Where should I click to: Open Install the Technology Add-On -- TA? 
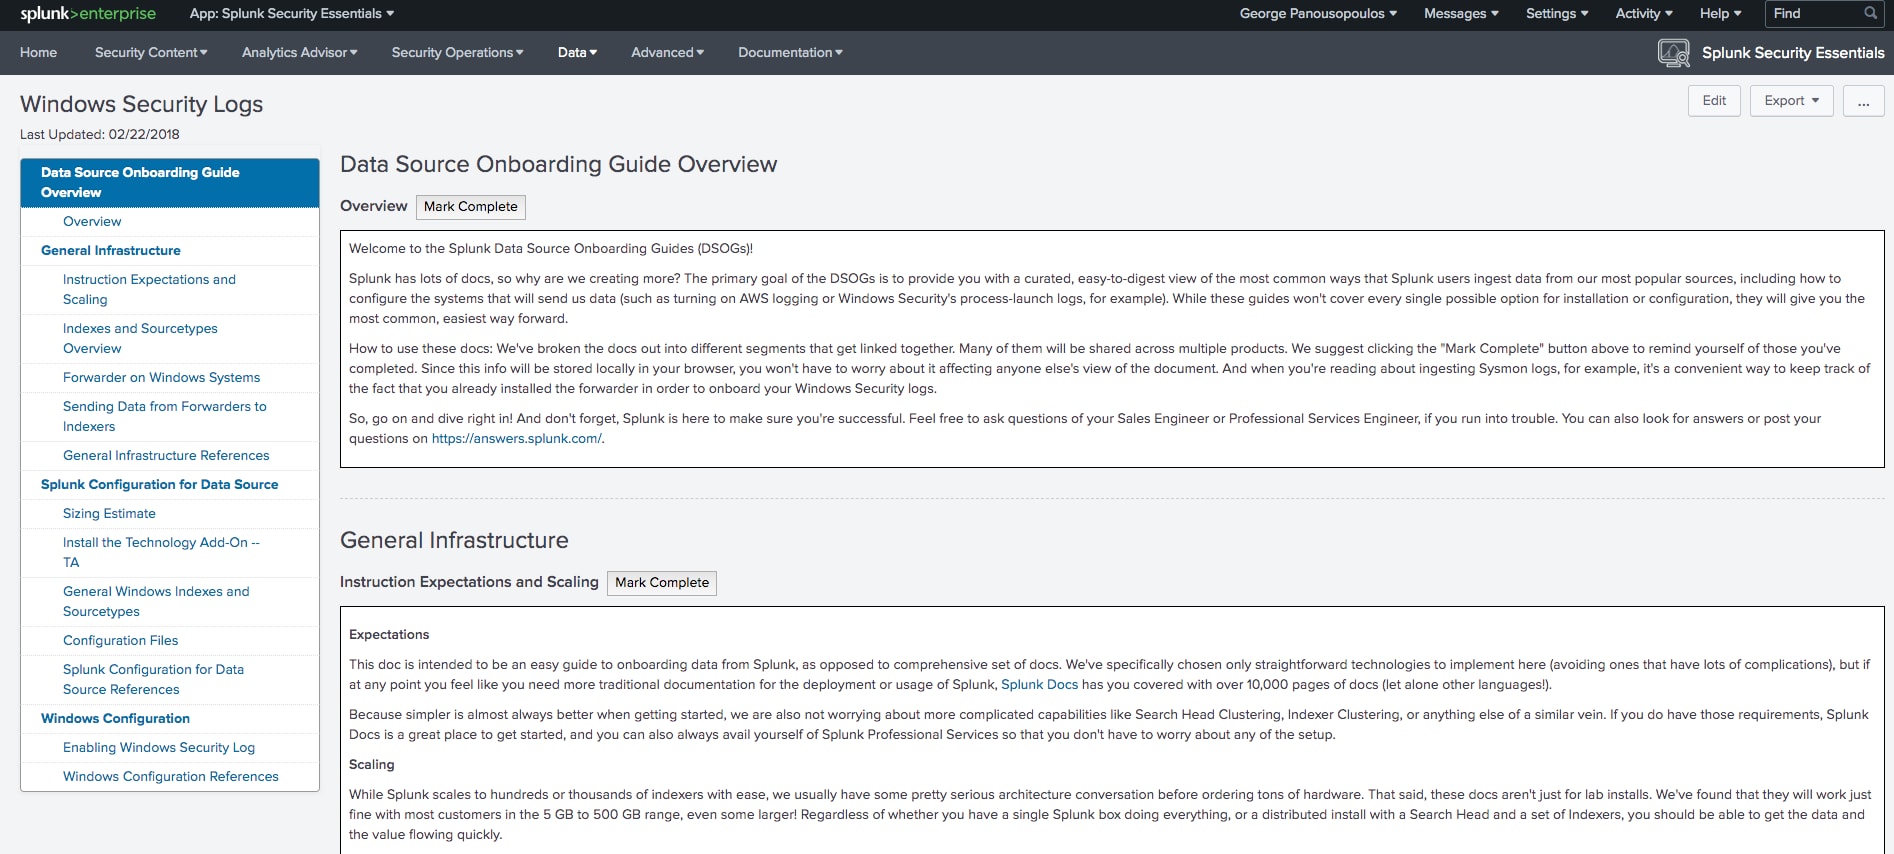pos(161,553)
